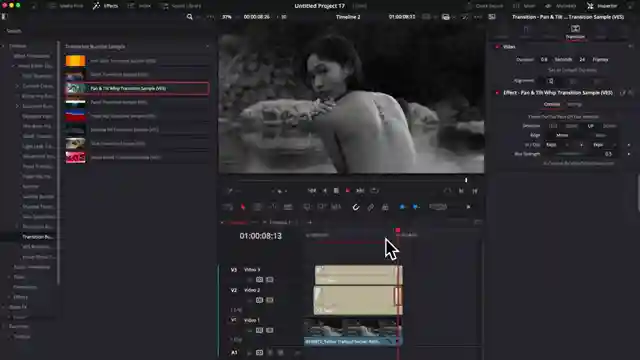The width and height of the screenshot is (640, 360).
Task: Open Timeline View Options icon
Action: (227, 207)
